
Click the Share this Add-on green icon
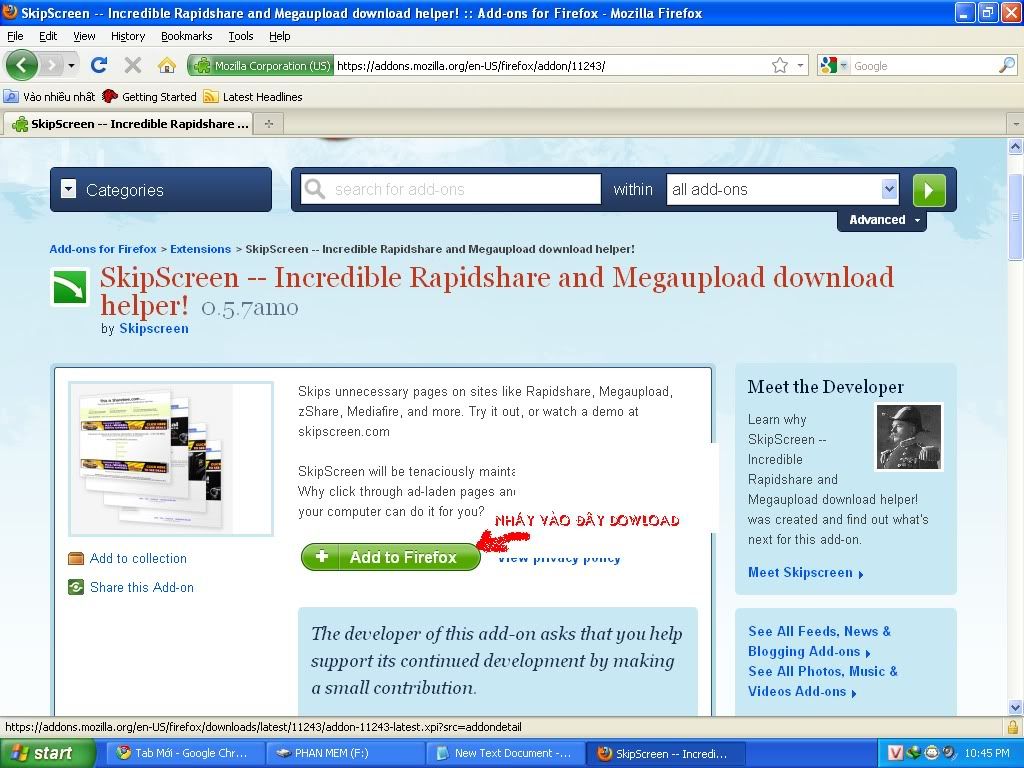point(76,587)
